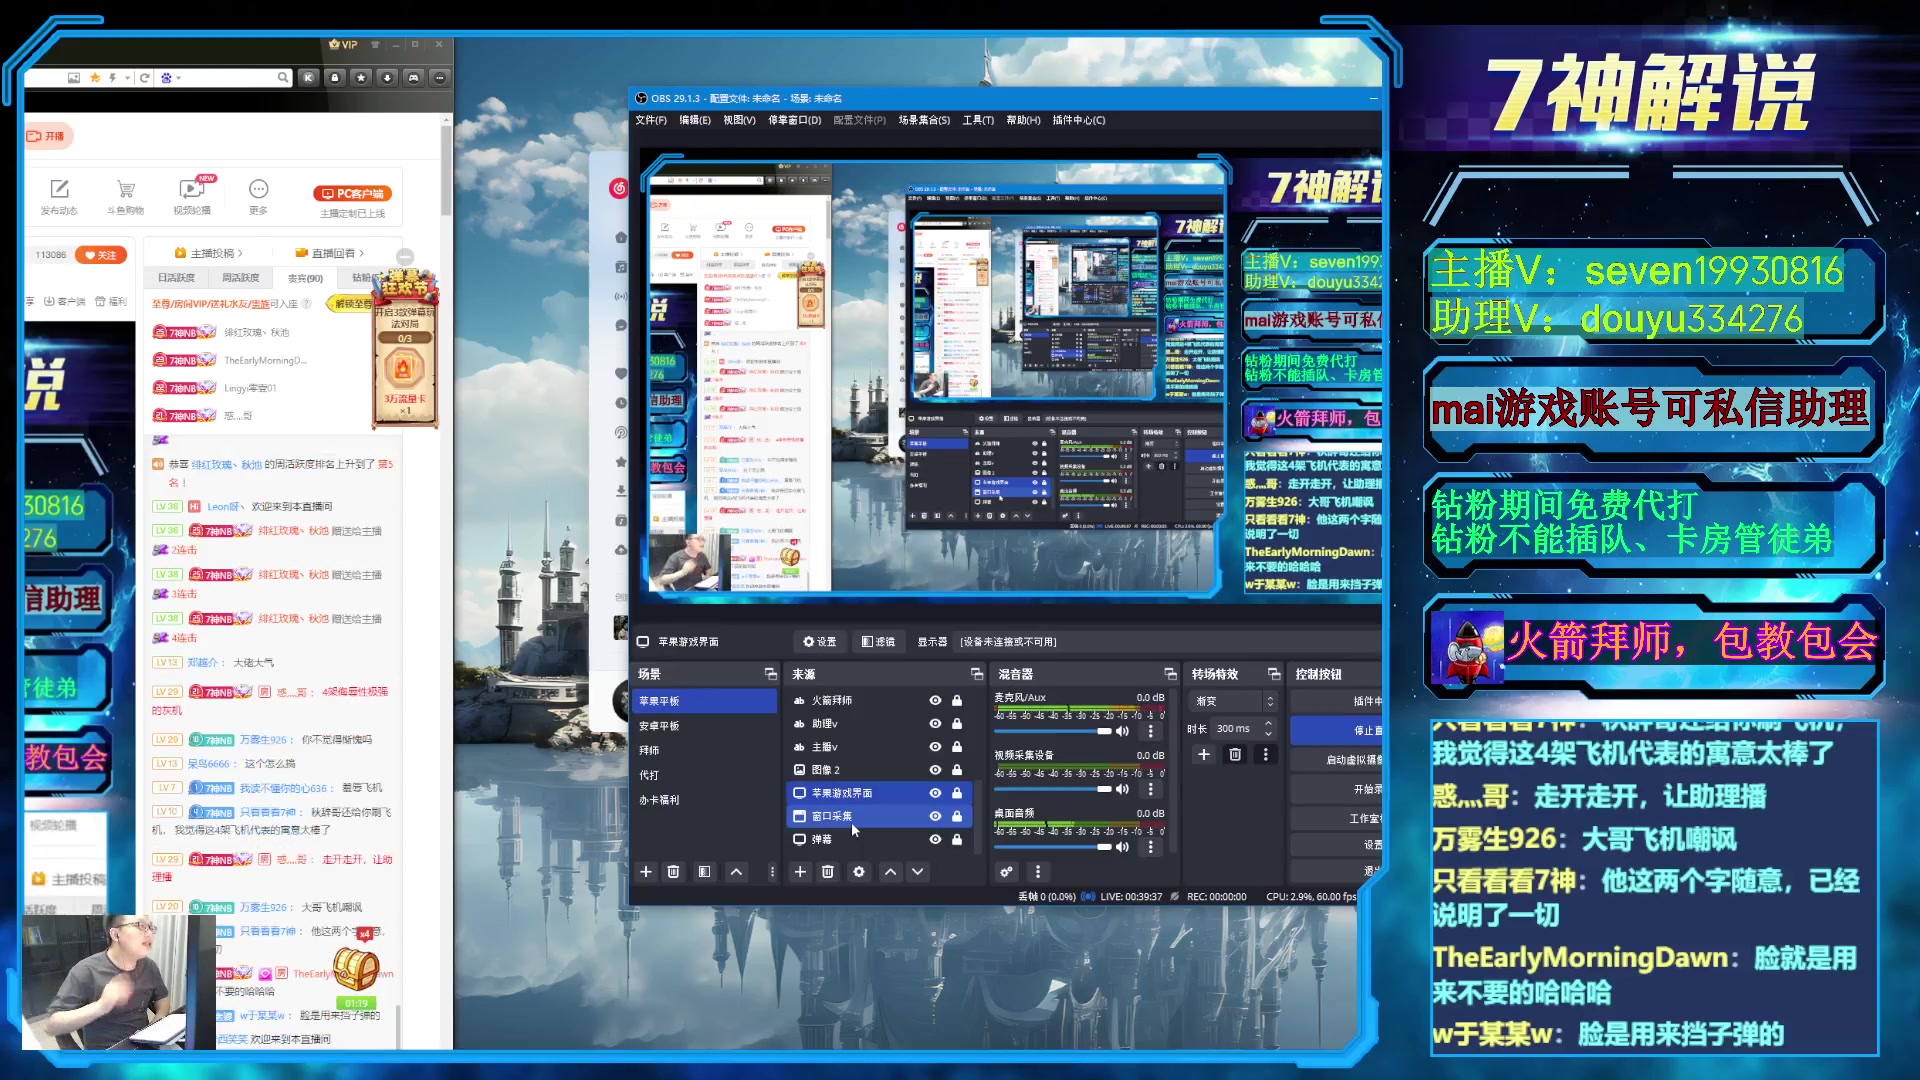
Task: Hide the 苹果游戏界面 source
Action: [935, 793]
